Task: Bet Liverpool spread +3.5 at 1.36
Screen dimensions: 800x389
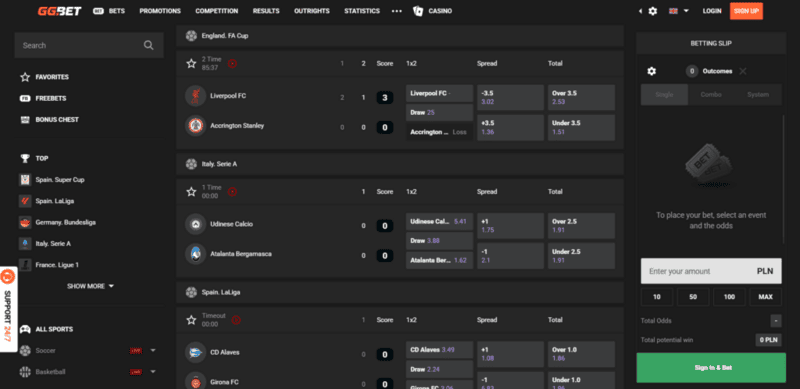Action: pos(510,128)
